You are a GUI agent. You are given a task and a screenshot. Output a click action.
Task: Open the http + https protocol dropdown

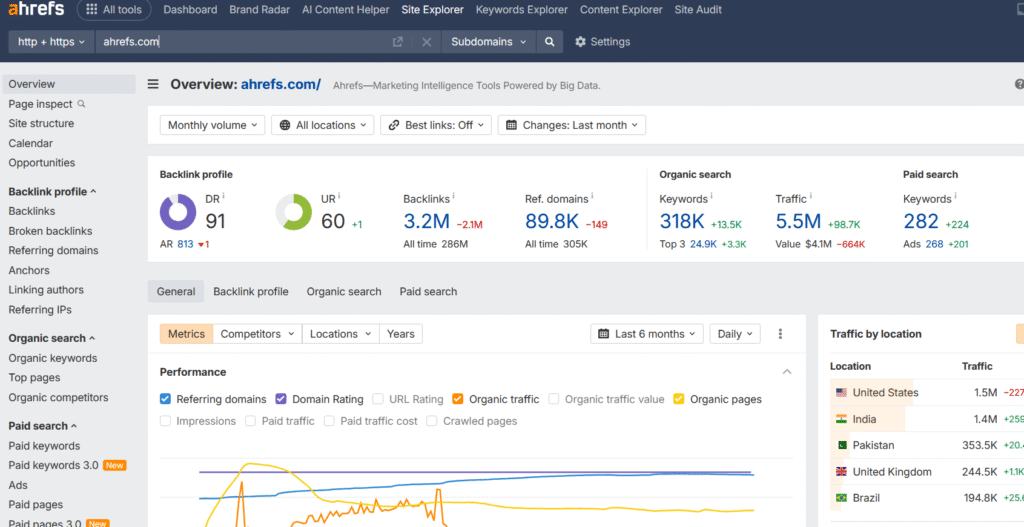(x=52, y=42)
